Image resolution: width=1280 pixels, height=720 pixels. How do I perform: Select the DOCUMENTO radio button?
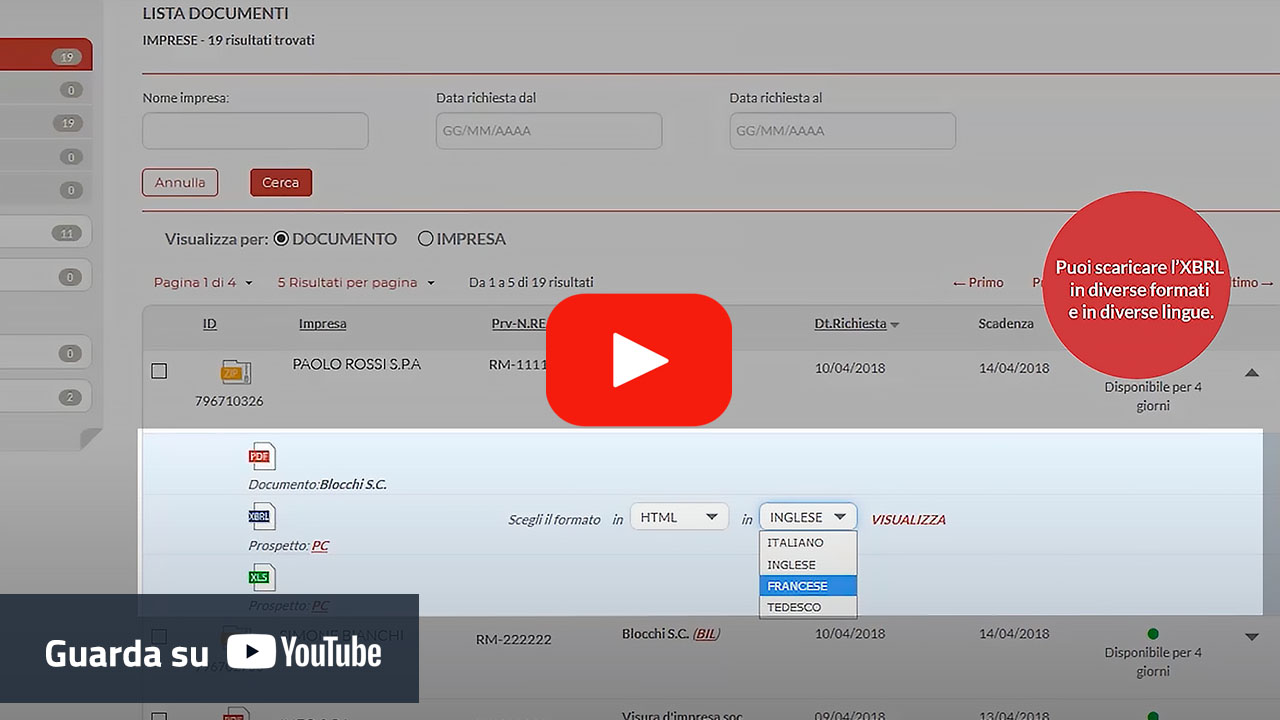281,239
